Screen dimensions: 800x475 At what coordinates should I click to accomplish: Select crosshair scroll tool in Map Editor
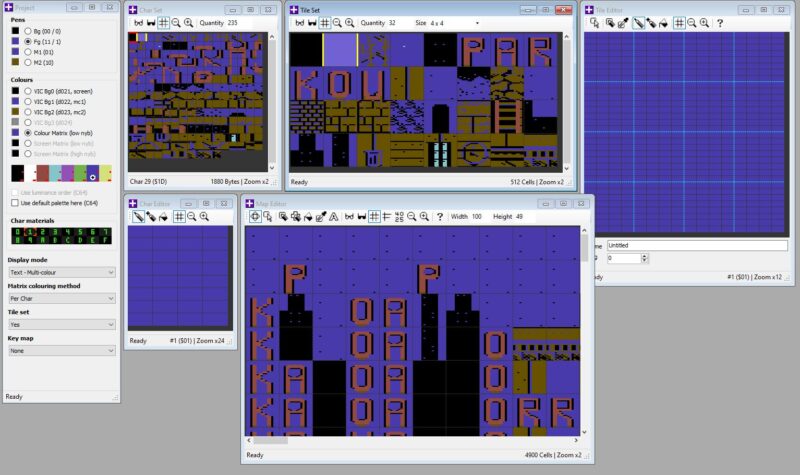click(x=255, y=217)
